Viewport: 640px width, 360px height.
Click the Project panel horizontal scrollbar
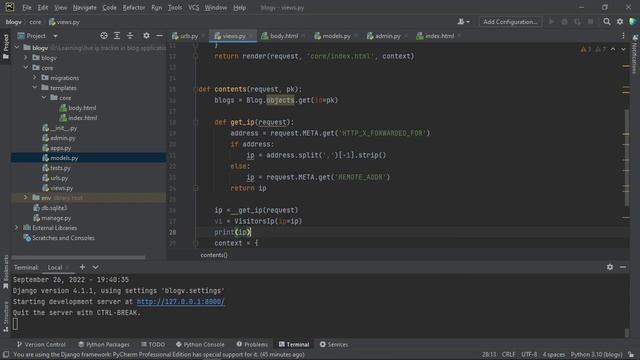pyautogui.click(x=78, y=258)
